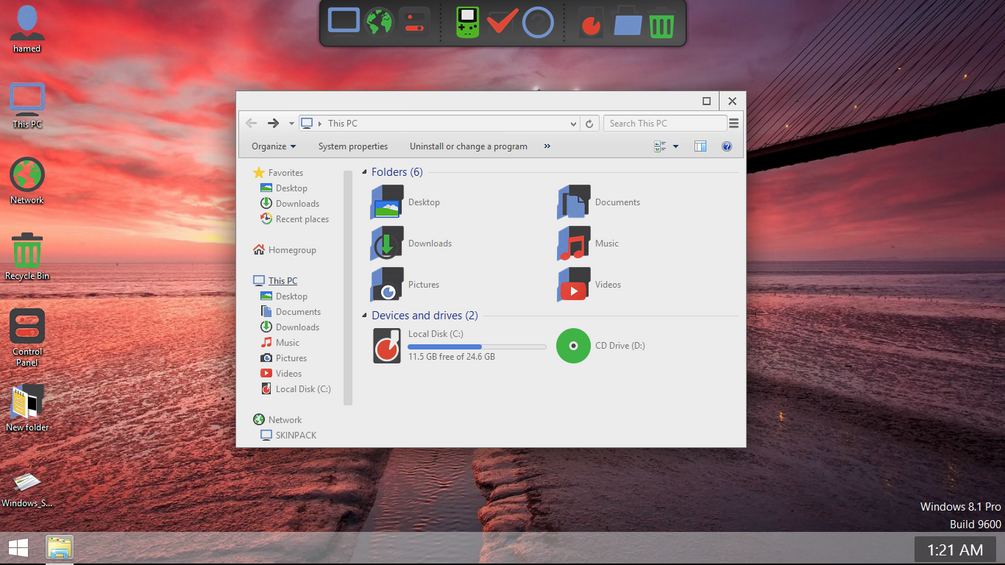The image size is (1005, 565).
Task: Select the New folder desktop icon
Action: tap(27, 408)
